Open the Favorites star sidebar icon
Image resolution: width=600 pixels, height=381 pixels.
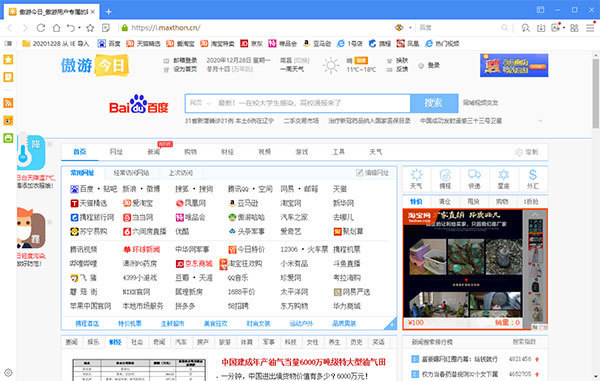pos(8,59)
